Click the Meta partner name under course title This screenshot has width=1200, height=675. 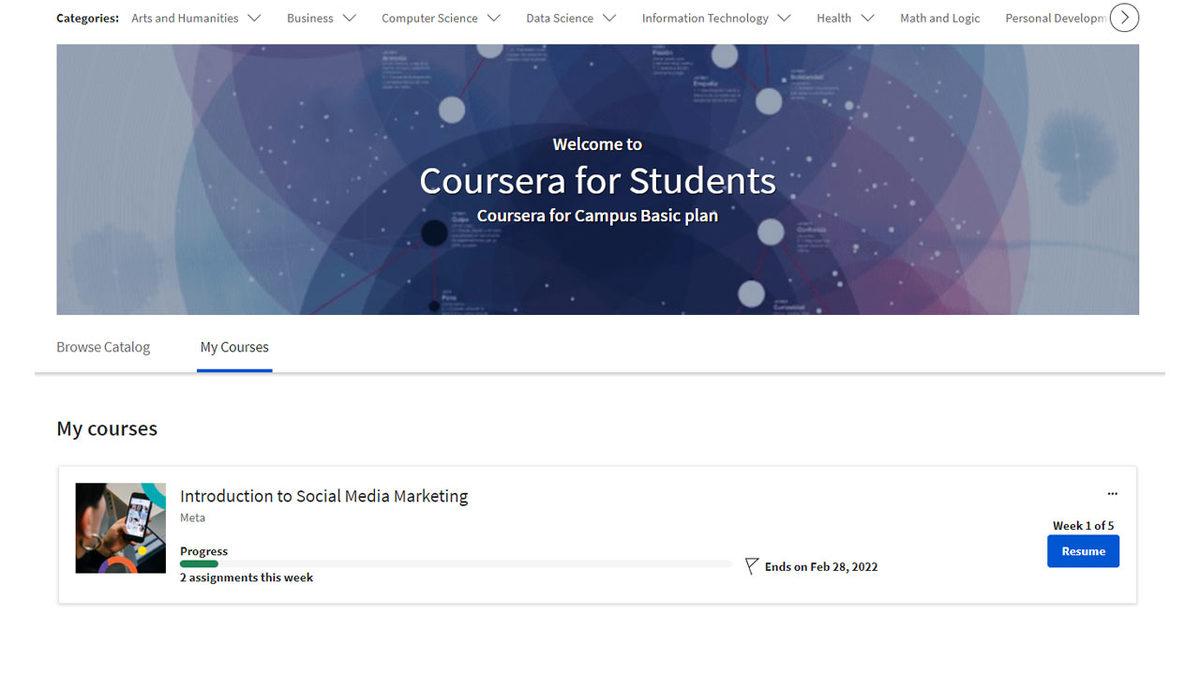point(192,518)
